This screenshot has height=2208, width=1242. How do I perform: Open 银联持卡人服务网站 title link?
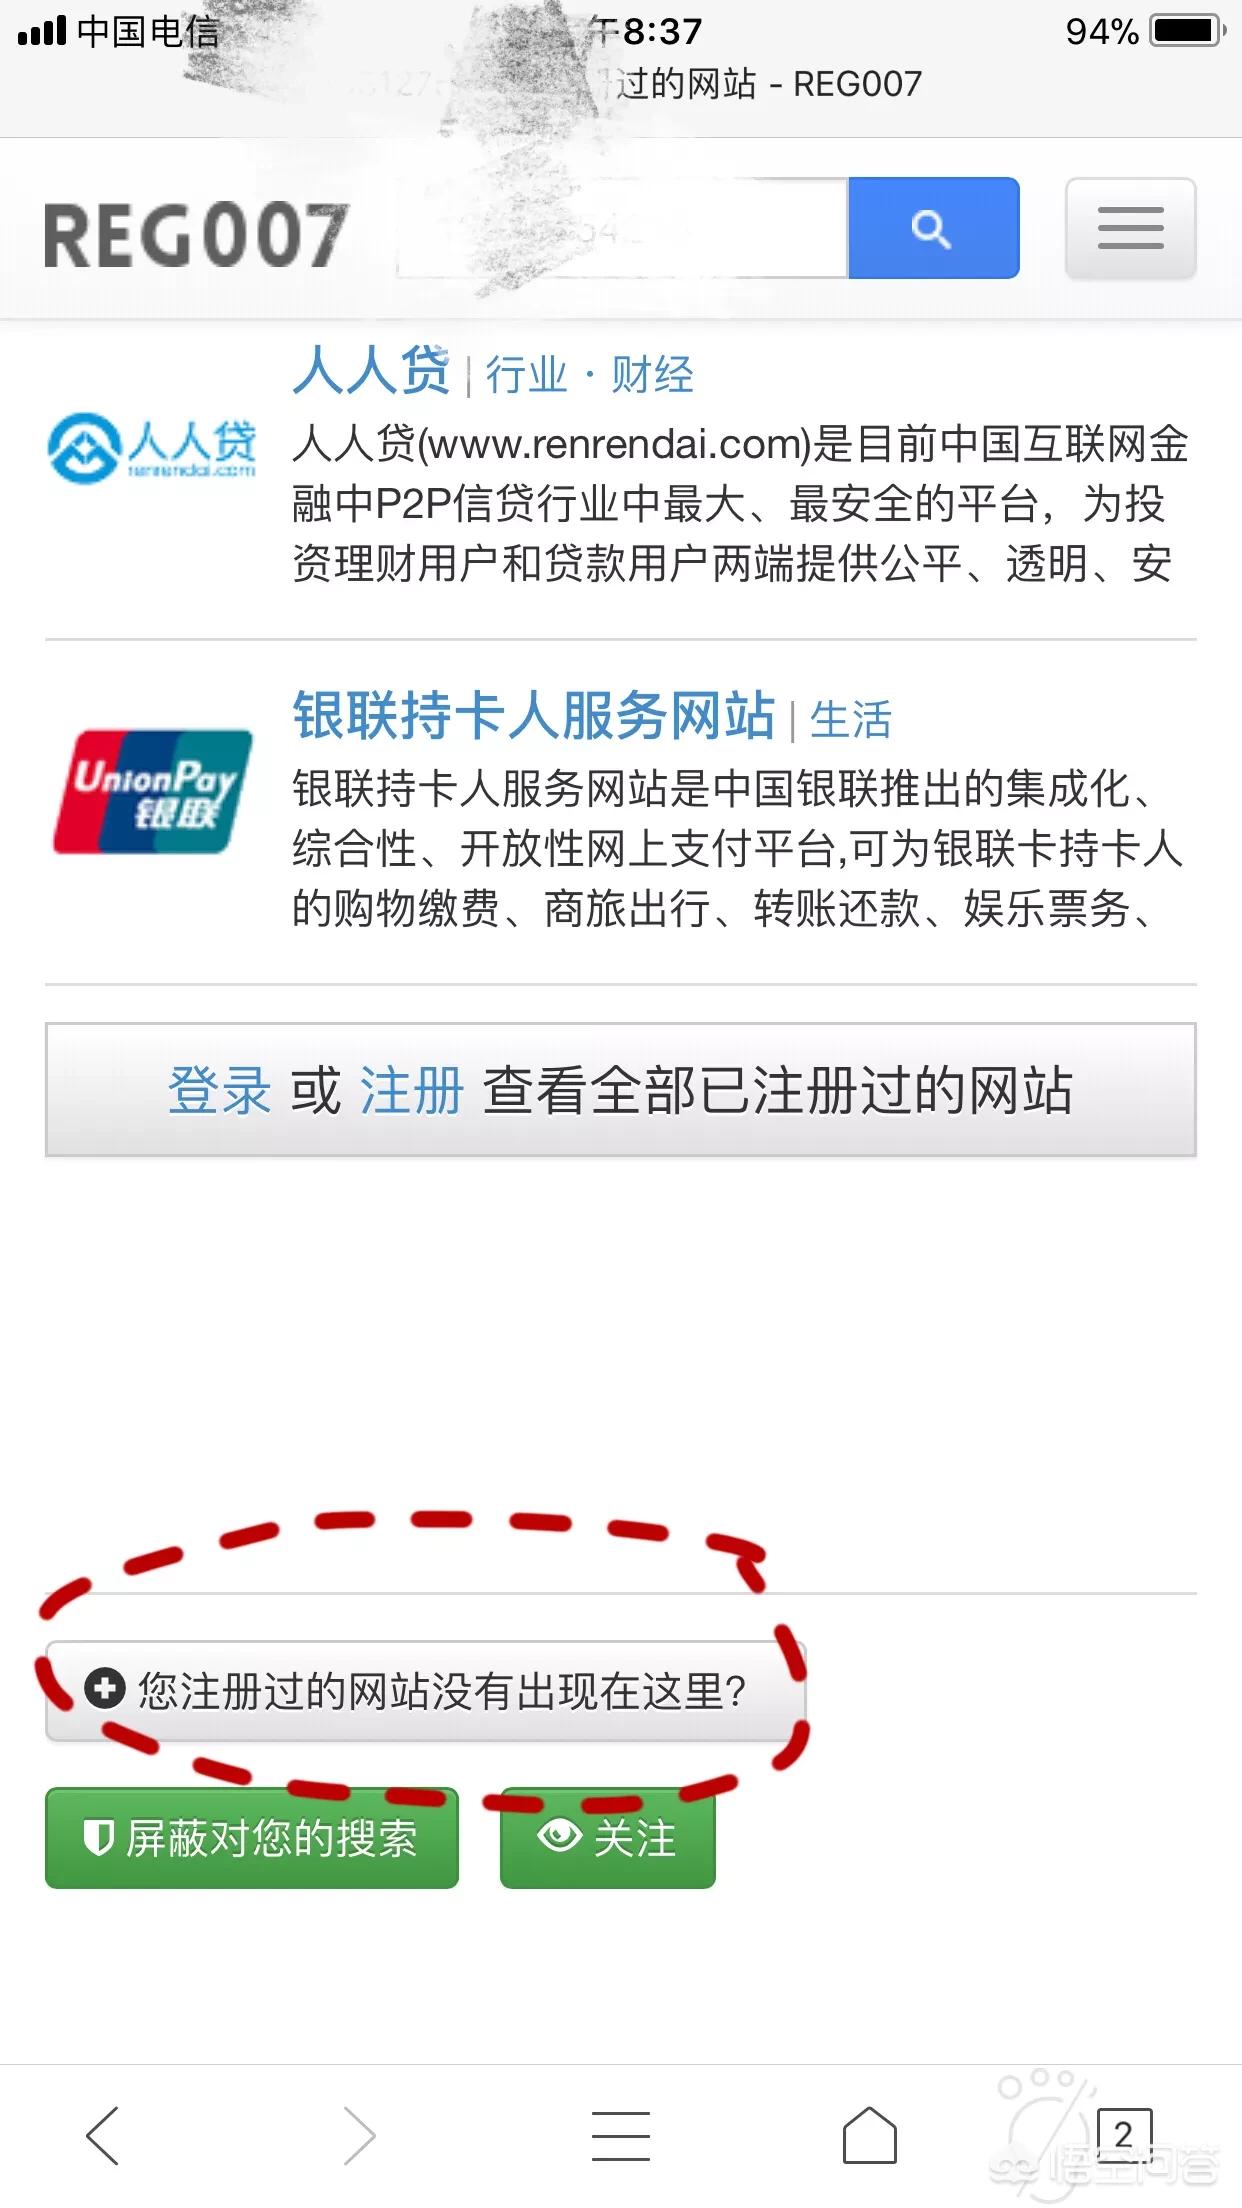click(534, 716)
